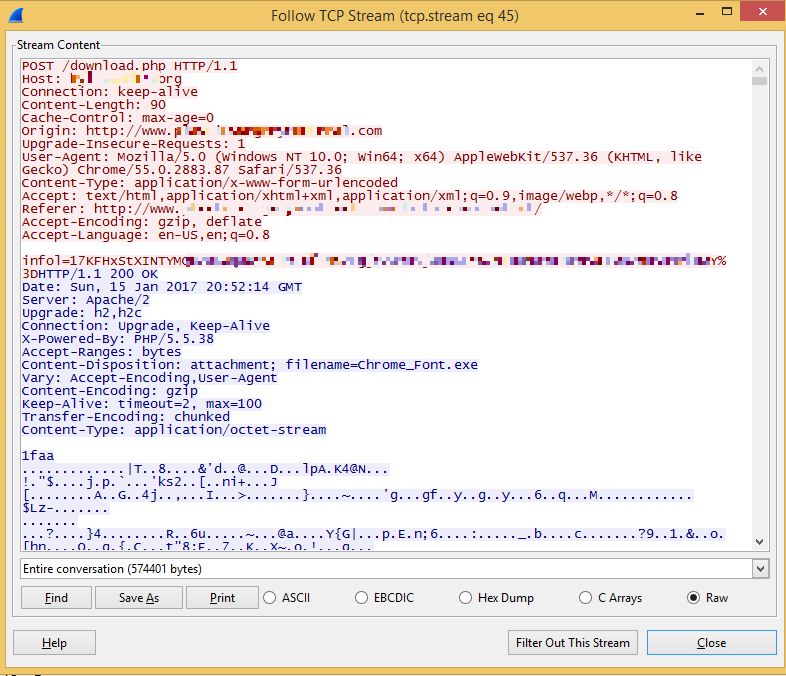Click the '1faa' chunk size line

pos(38,456)
